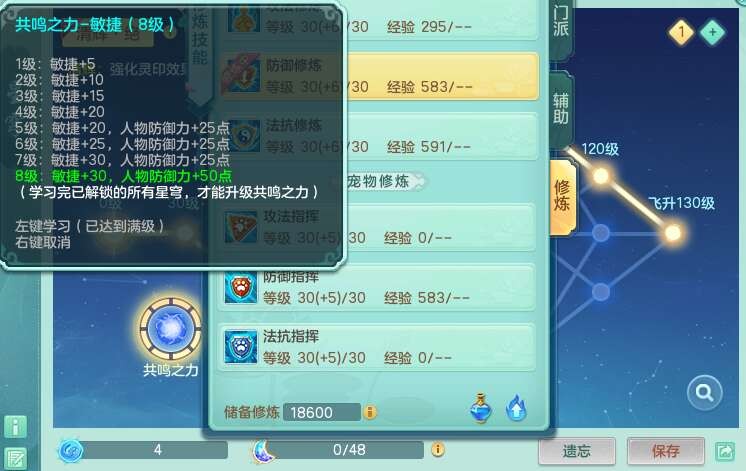
Task: Click the 遗忘 button
Action: click(x=577, y=451)
